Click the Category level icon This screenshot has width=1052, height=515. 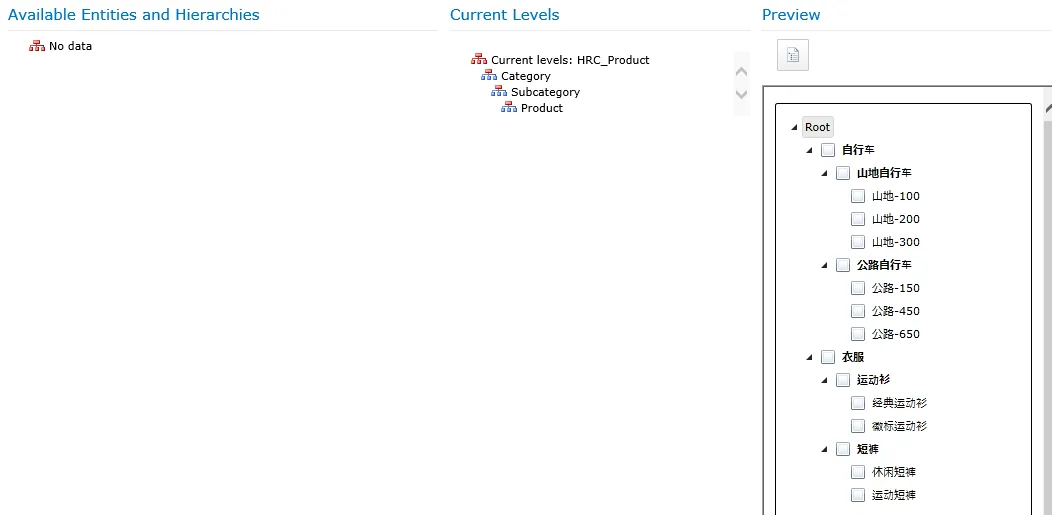(489, 76)
